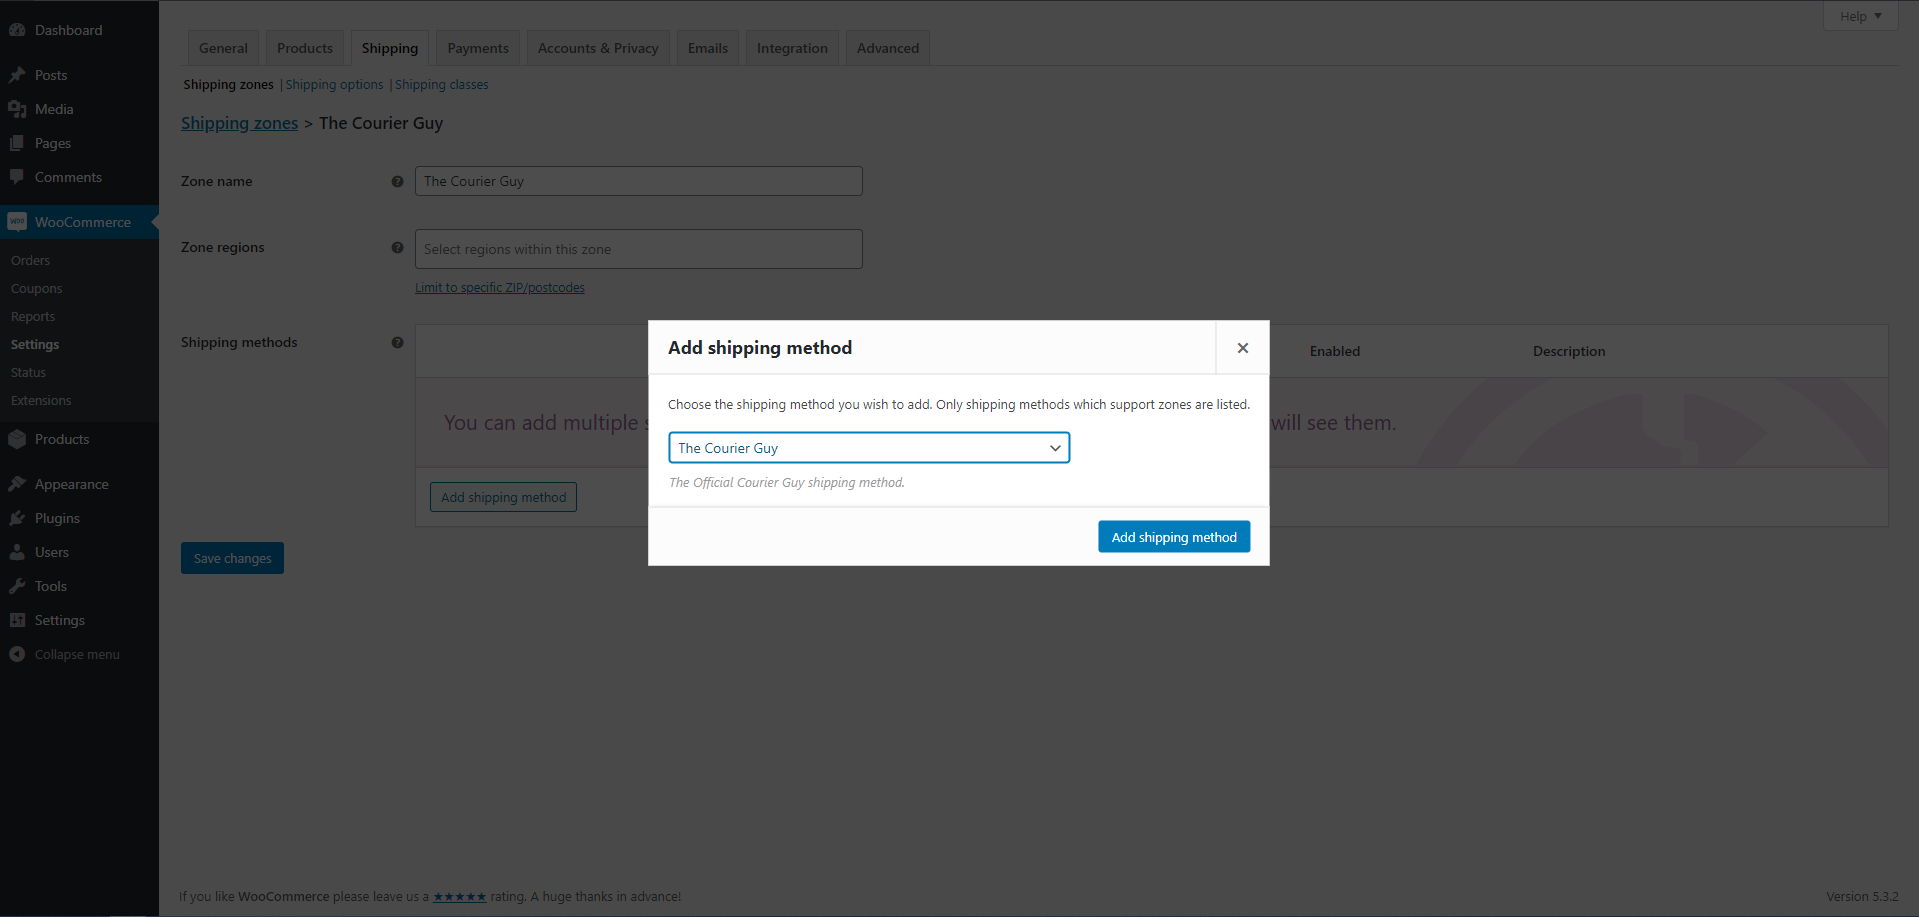Click the Zone regions select field
1919x917 pixels.
coord(639,249)
